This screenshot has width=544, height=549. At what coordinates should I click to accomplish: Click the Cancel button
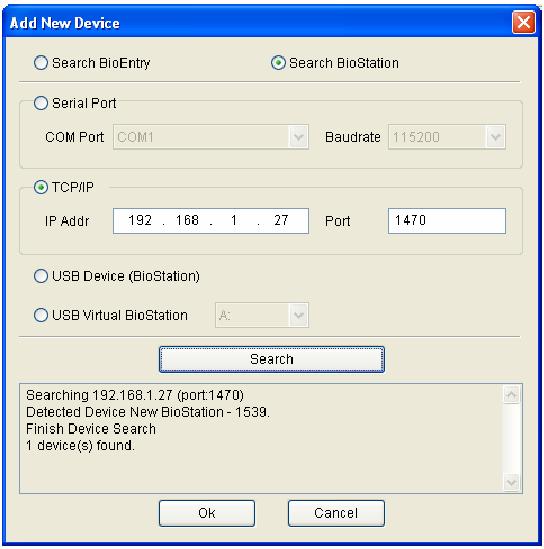(336, 513)
